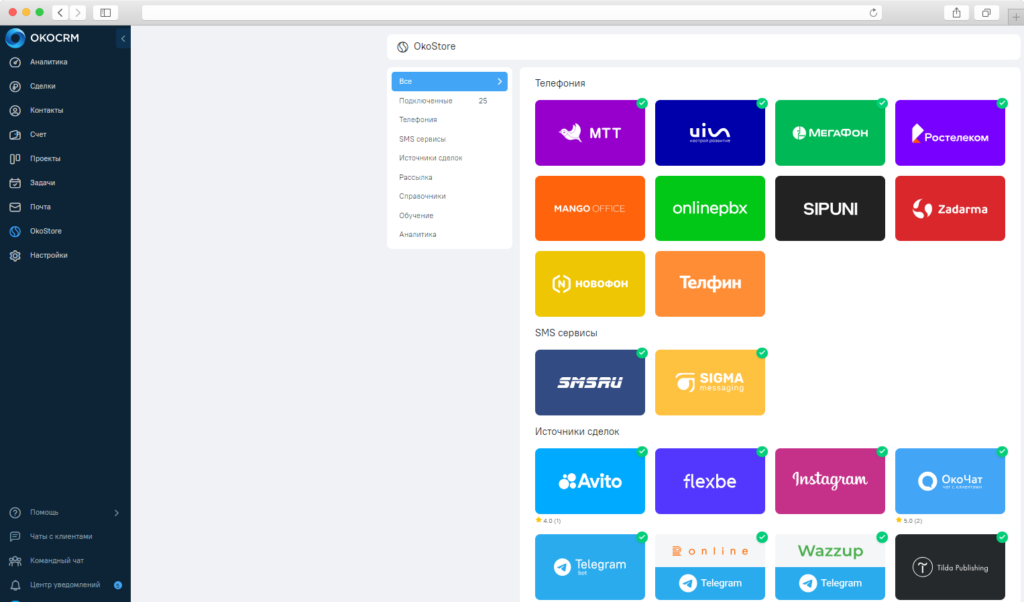The width and height of the screenshot is (1024, 602).
Task: Open Почта mail icon in sidebar
Action: [x=15, y=207]
